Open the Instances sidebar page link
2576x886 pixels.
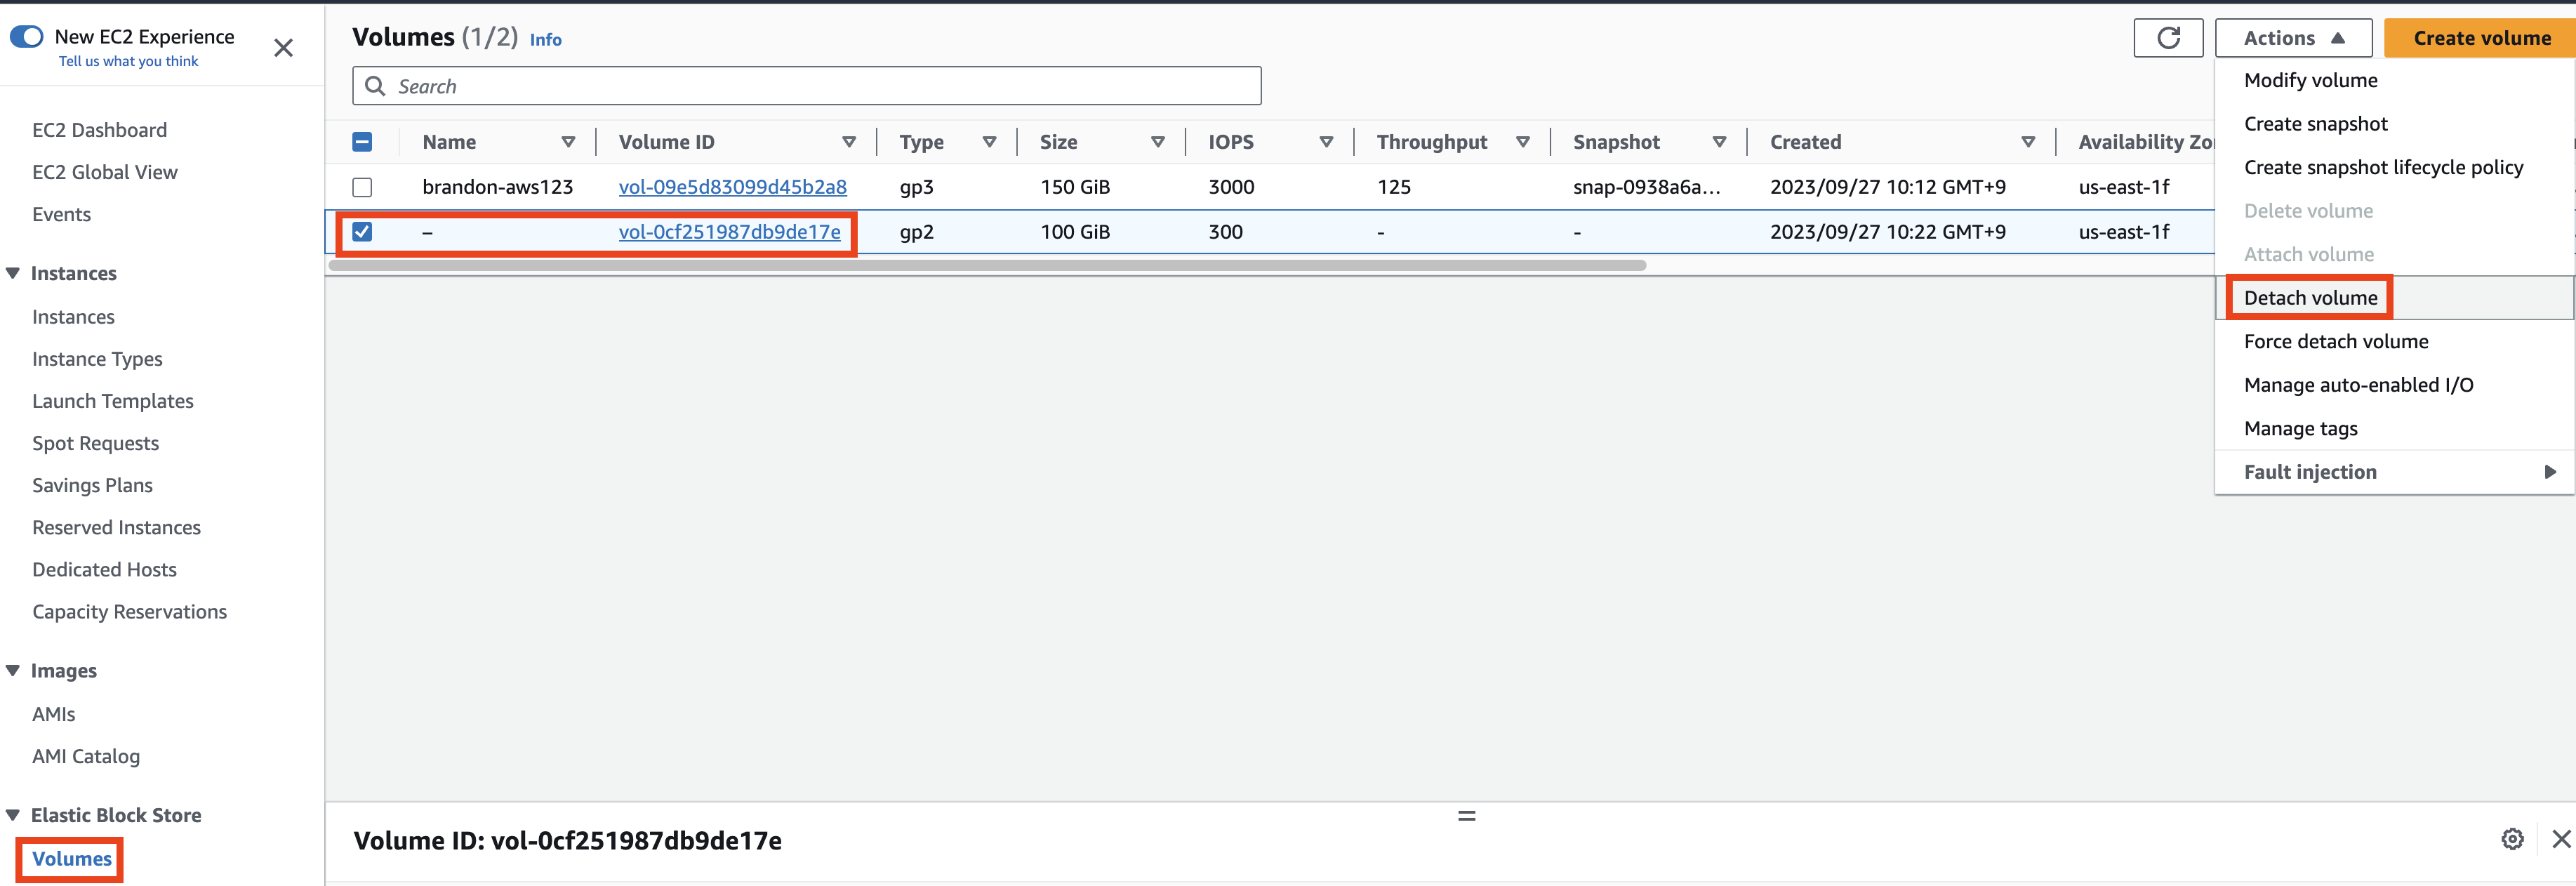point(73,317)
